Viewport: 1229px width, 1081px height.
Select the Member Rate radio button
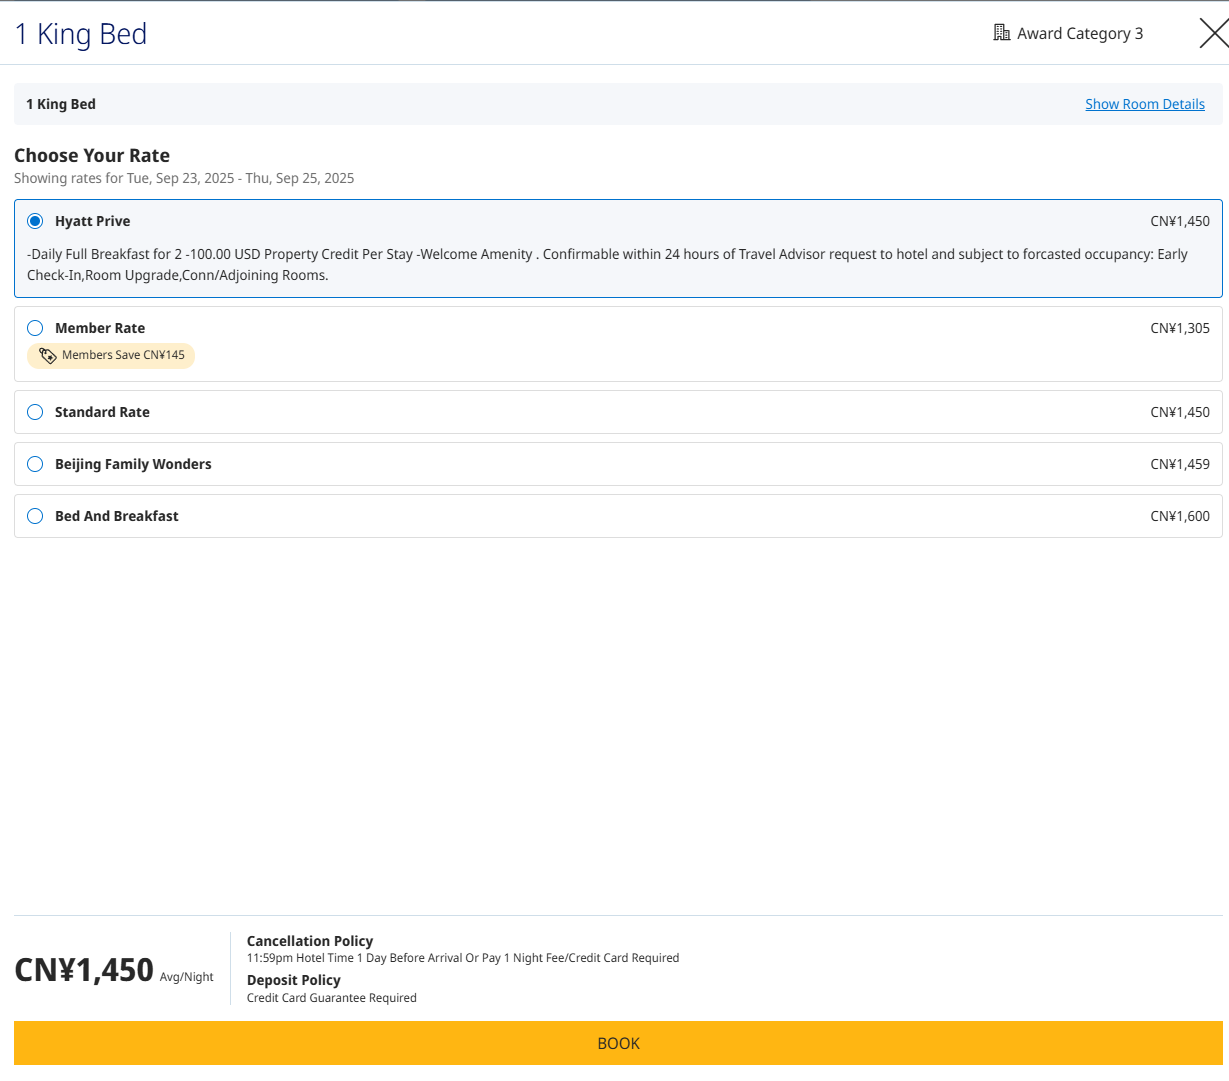click(x=35, y=328)
